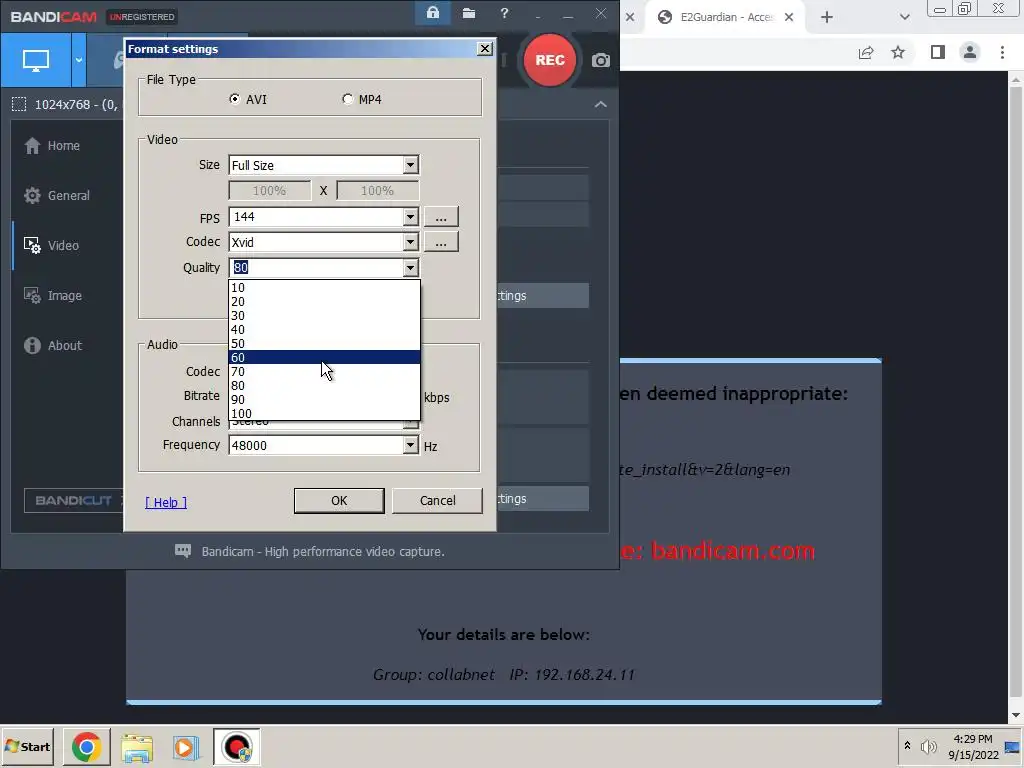1024x768 pixels.
Task: Close the Format settings dialog
Action: tap(485, 49)
